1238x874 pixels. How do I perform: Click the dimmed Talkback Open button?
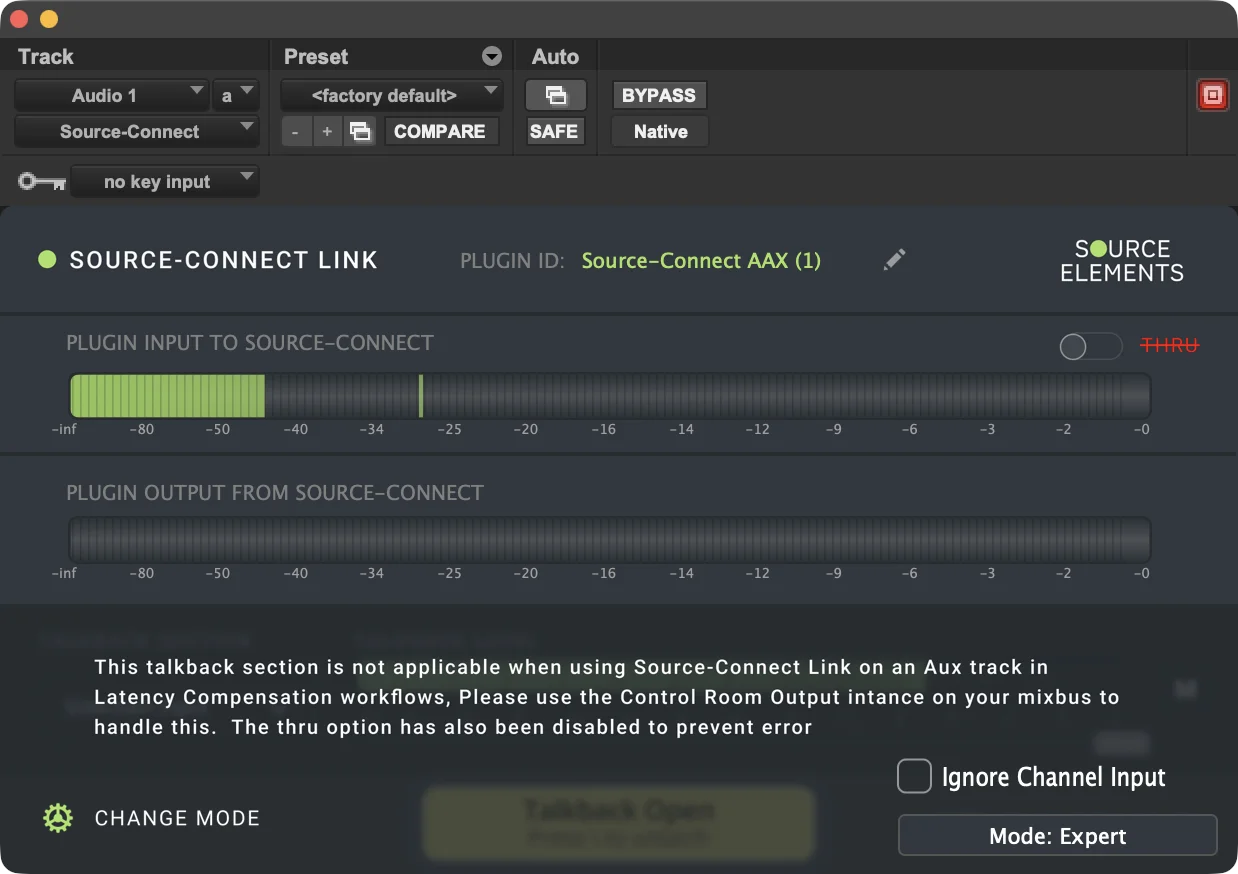coord(618,822)
